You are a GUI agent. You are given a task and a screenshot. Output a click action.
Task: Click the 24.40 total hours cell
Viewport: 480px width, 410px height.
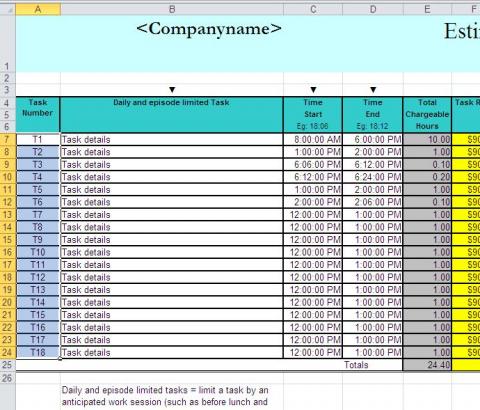[427, 365]
